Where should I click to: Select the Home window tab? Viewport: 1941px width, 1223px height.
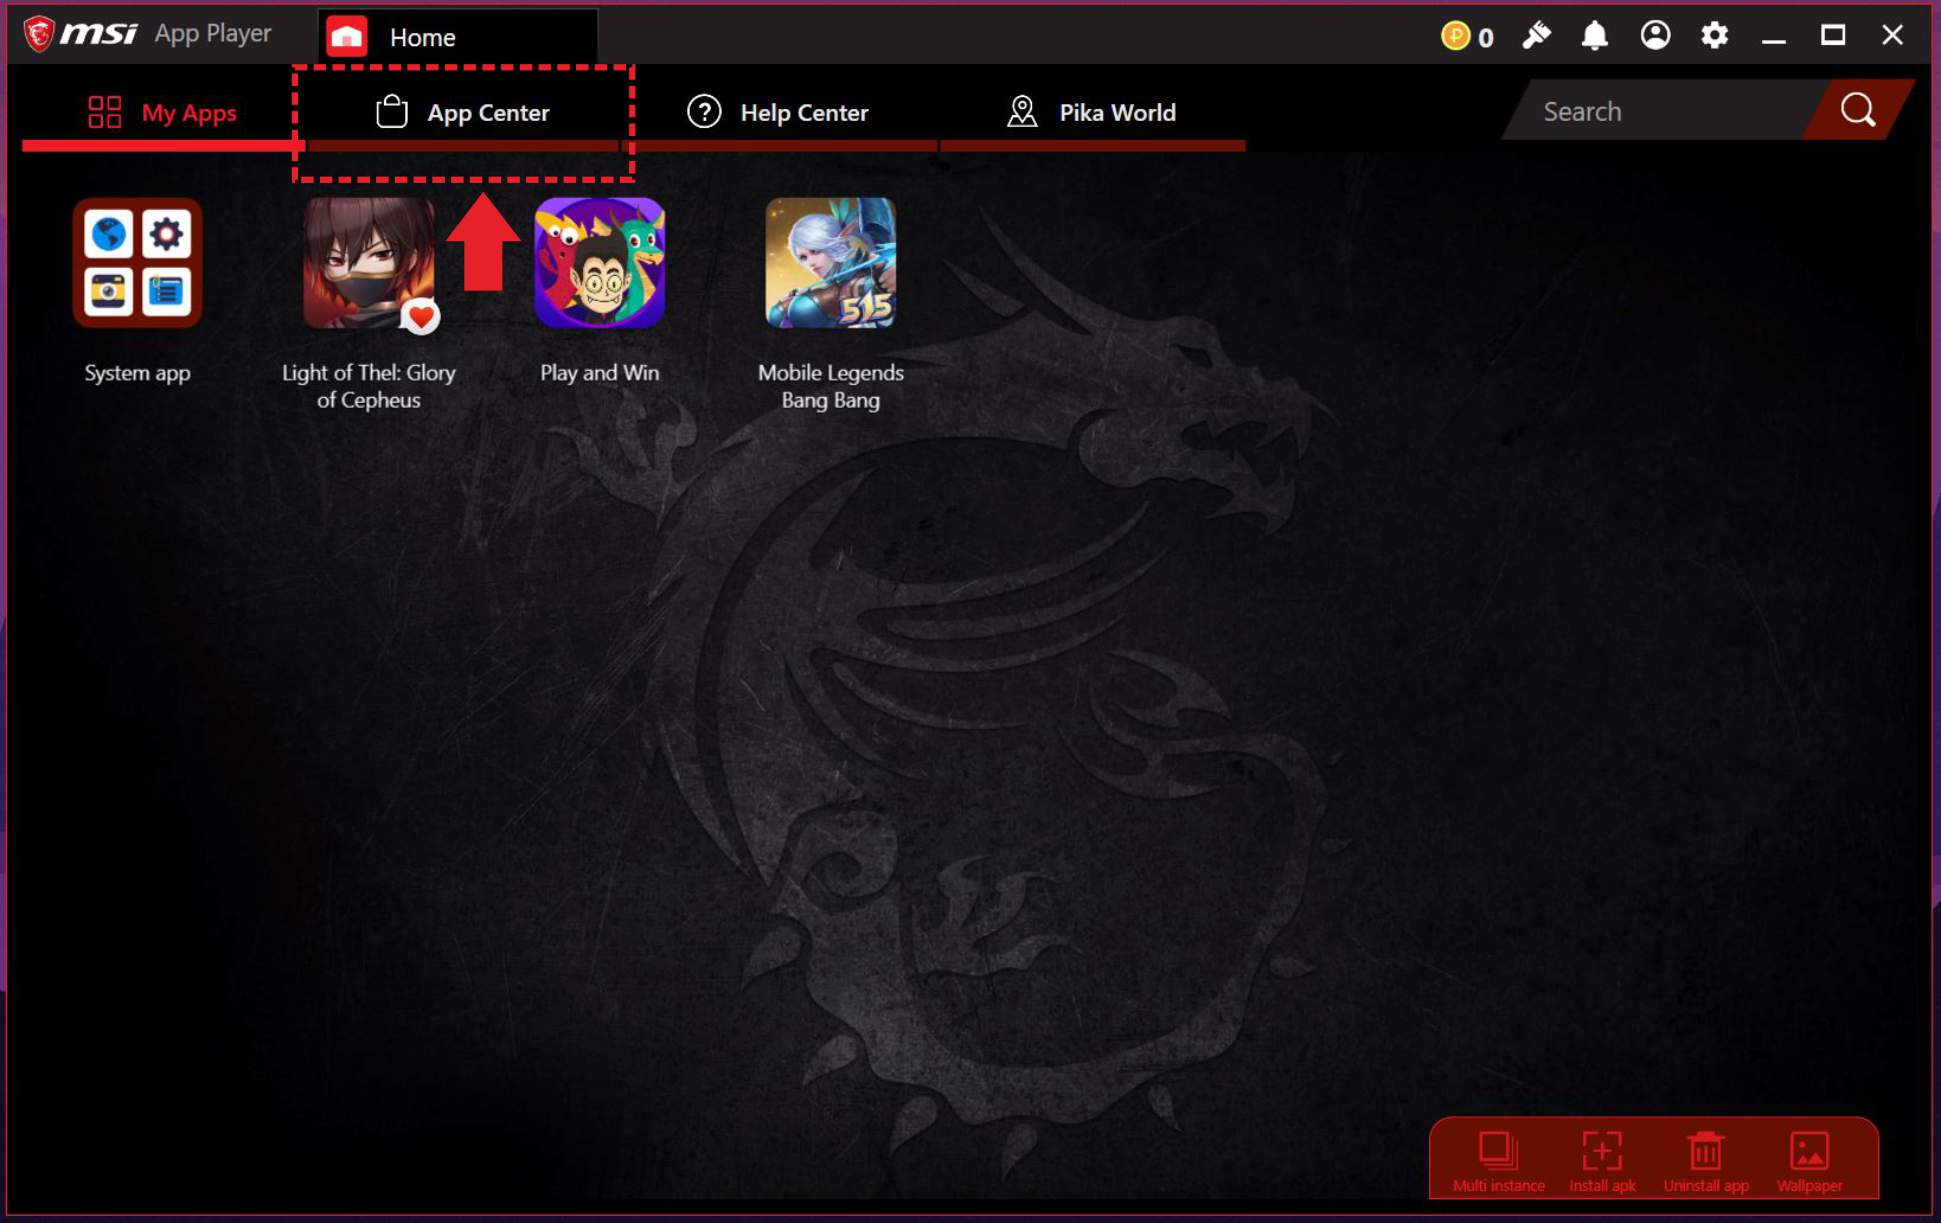pyautogui.click(x=457, y=37)
